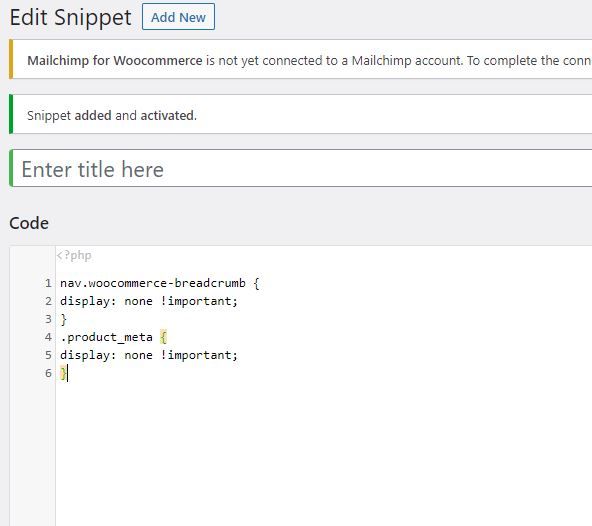Click the greyed <?php opening tag
Image resolution: width=592 pixels, height=526 pixels.
point(74,256)
